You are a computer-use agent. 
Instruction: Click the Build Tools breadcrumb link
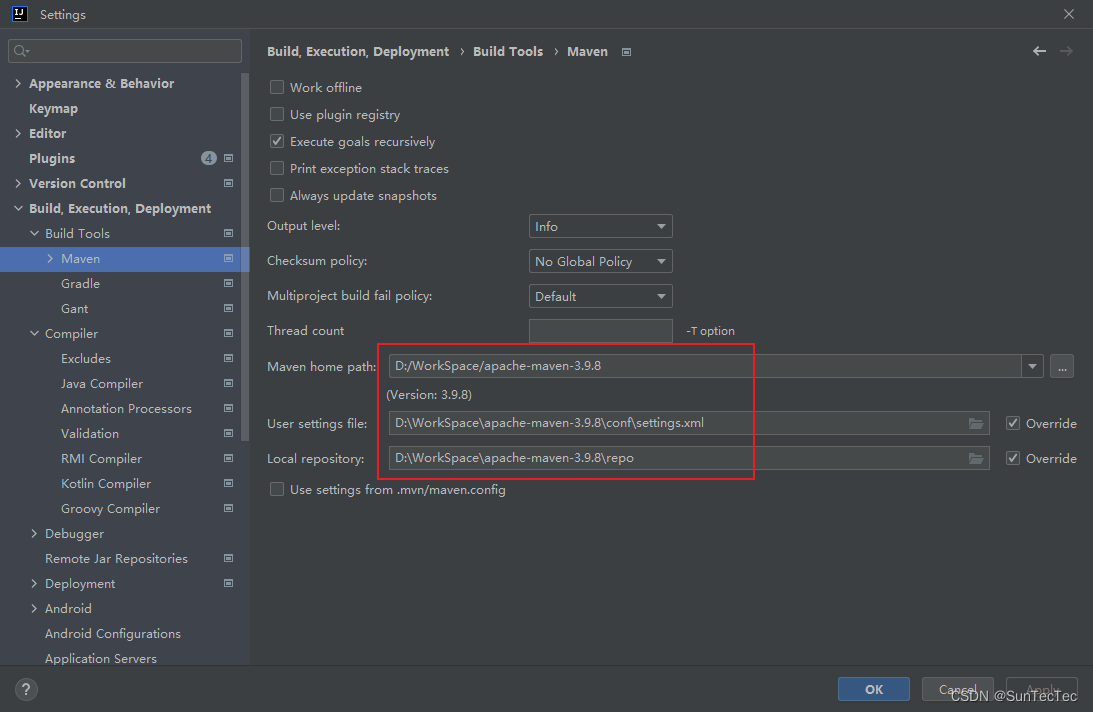[507, 52]
